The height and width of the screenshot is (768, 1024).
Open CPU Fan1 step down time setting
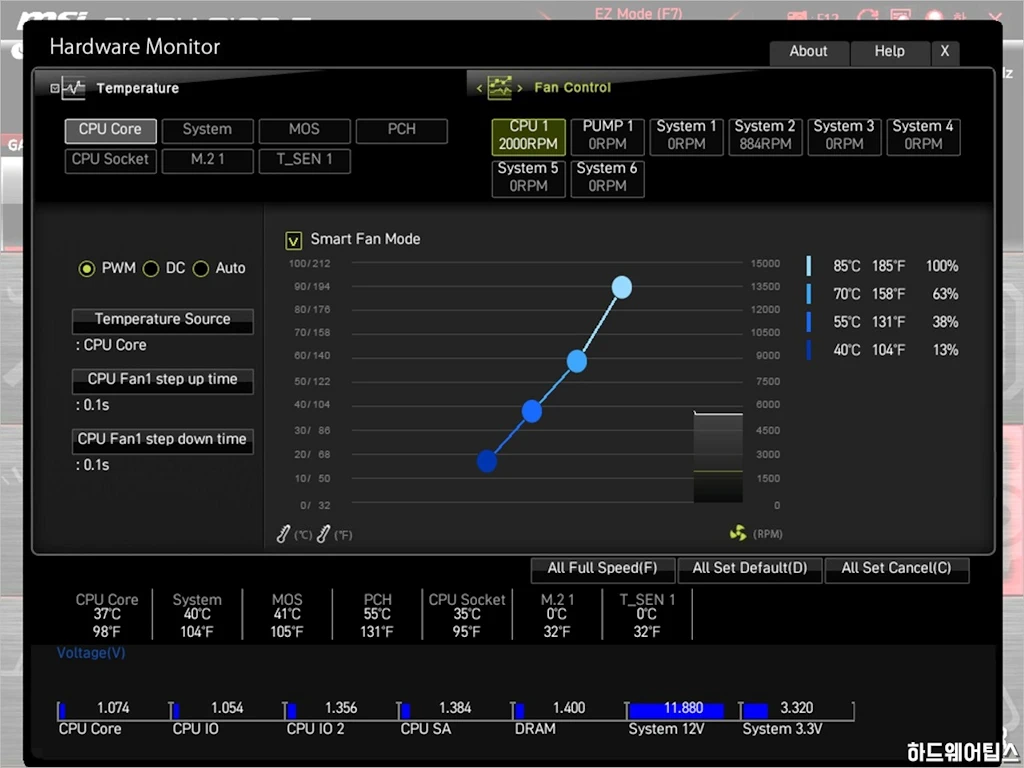tap(163, 441)
